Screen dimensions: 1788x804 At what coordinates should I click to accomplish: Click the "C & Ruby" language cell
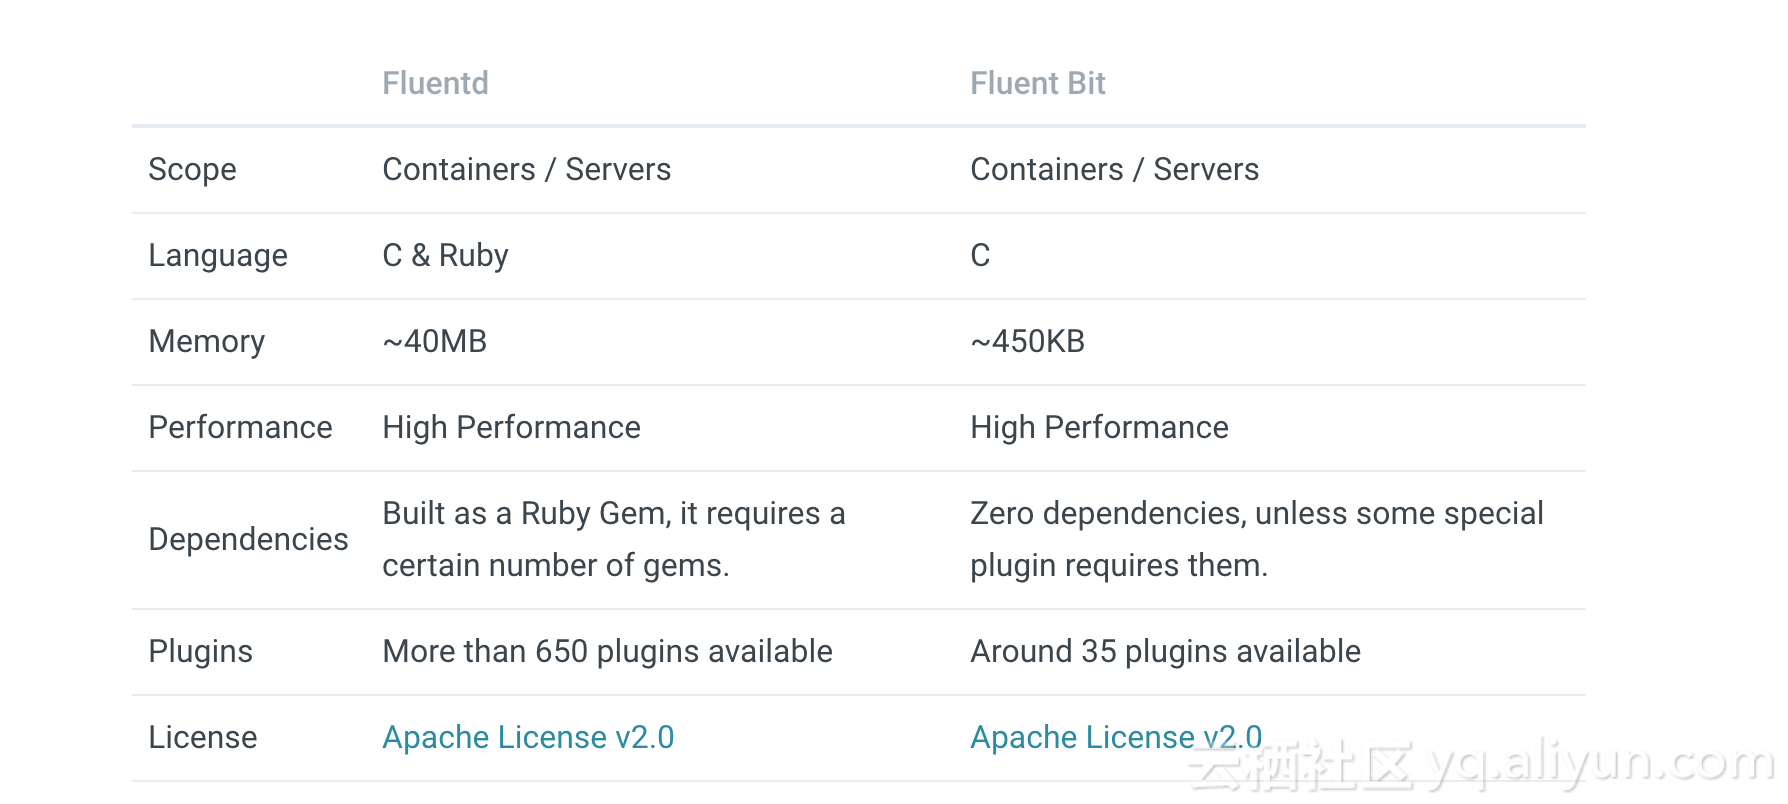[445, 255]
